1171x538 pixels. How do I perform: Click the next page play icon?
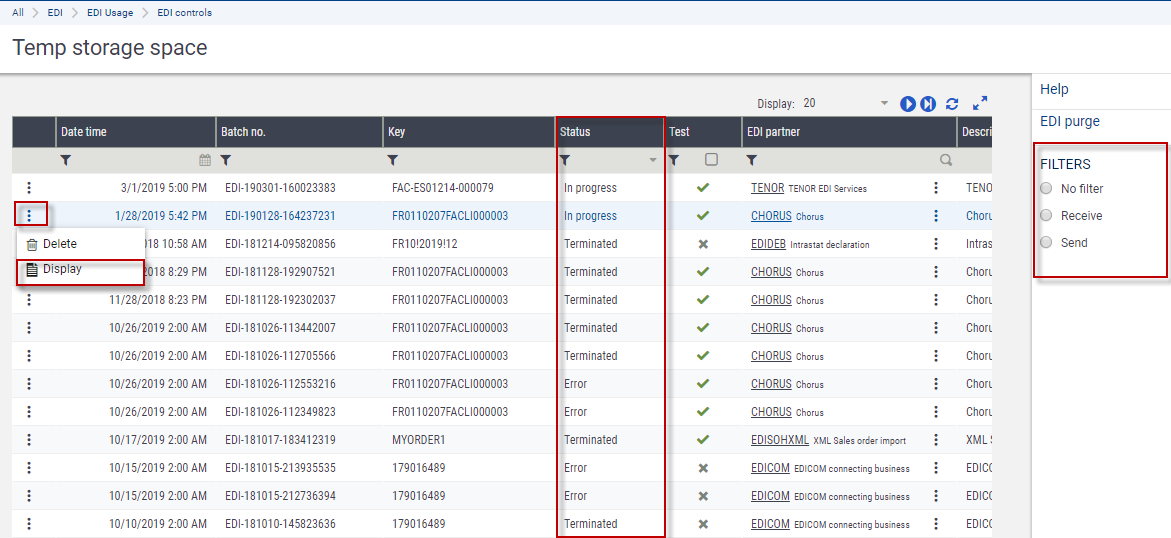tap(908, 104)
